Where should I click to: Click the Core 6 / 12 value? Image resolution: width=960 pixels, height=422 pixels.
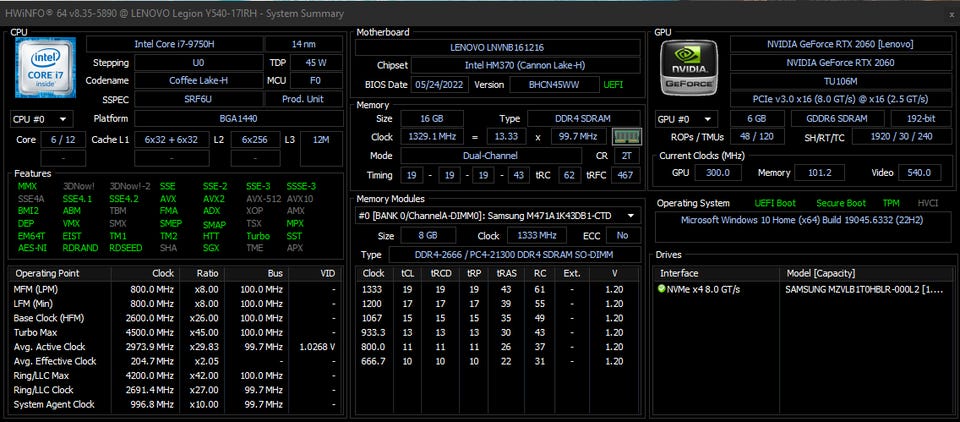[64, 140]
